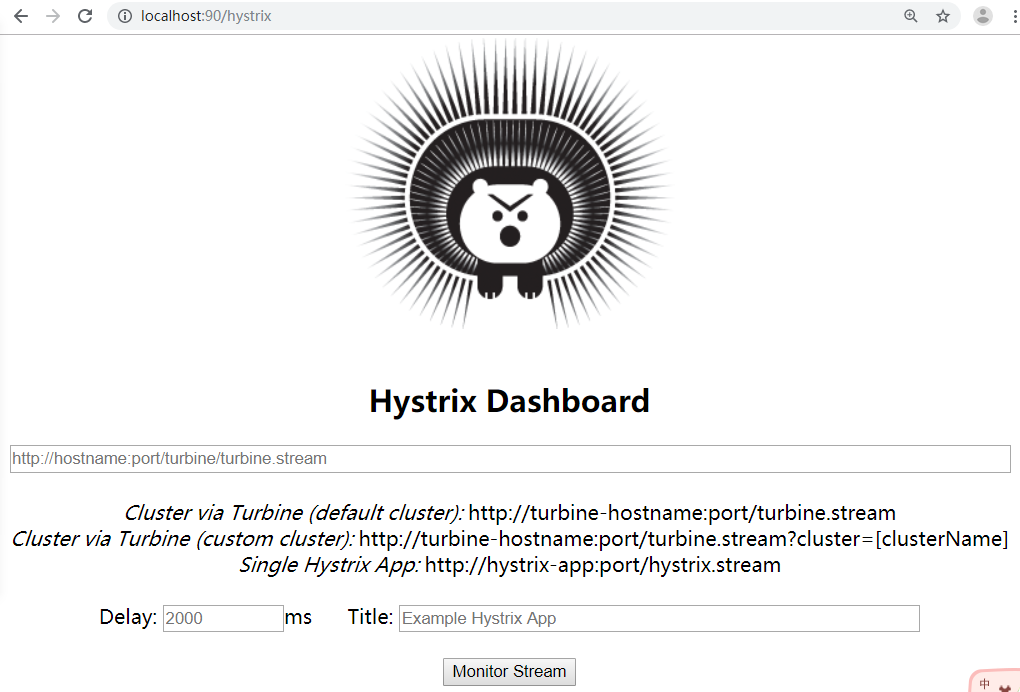Image resolution: width=1020 pixels, height=692 pixels.
Task: Click the 'ms' unit label
Action: coord(299,617)
